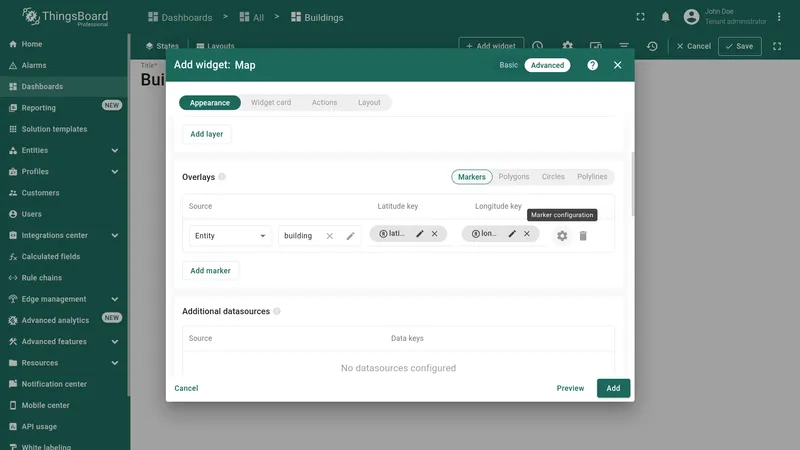Go to Dashboards breadcrumb
Image resolution: width=800 pixels, height=450 pixels.
click(180, 17)
